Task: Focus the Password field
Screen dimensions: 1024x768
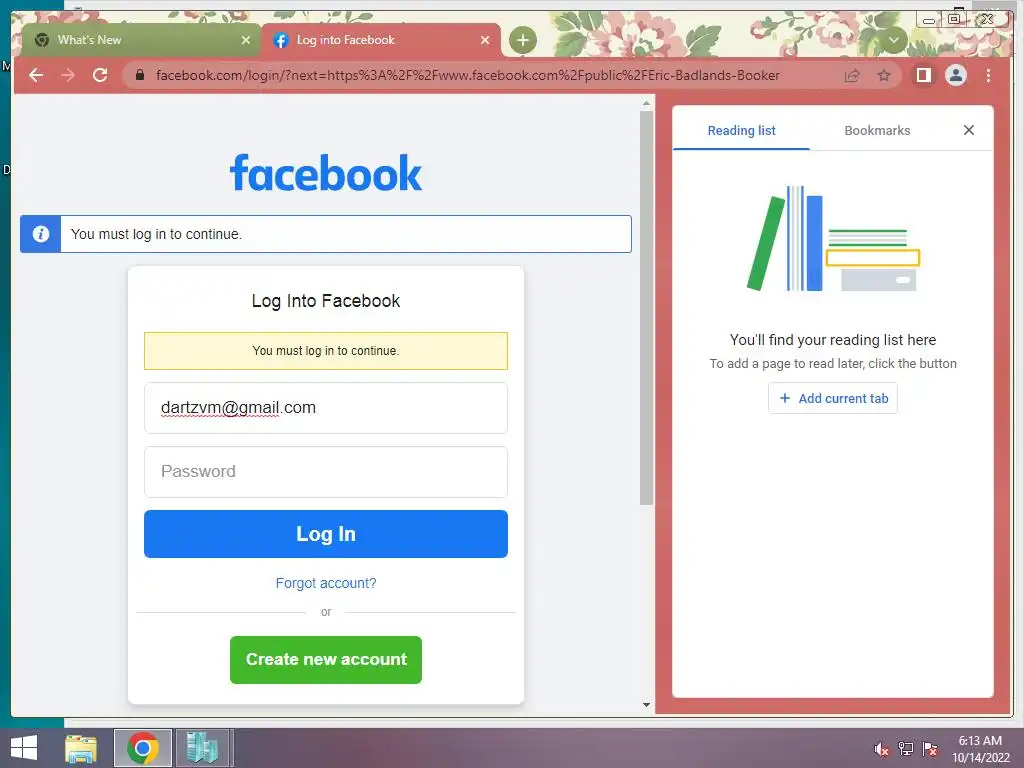Action: coord(326,472)
